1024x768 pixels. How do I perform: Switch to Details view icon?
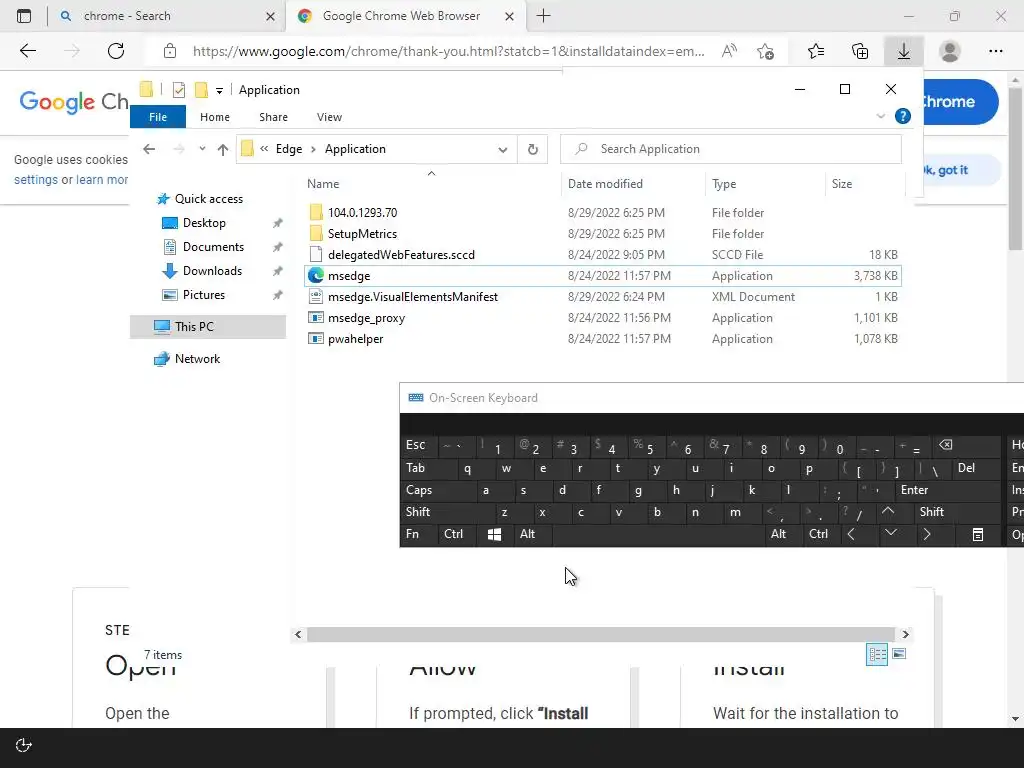(x=876, y=654)
